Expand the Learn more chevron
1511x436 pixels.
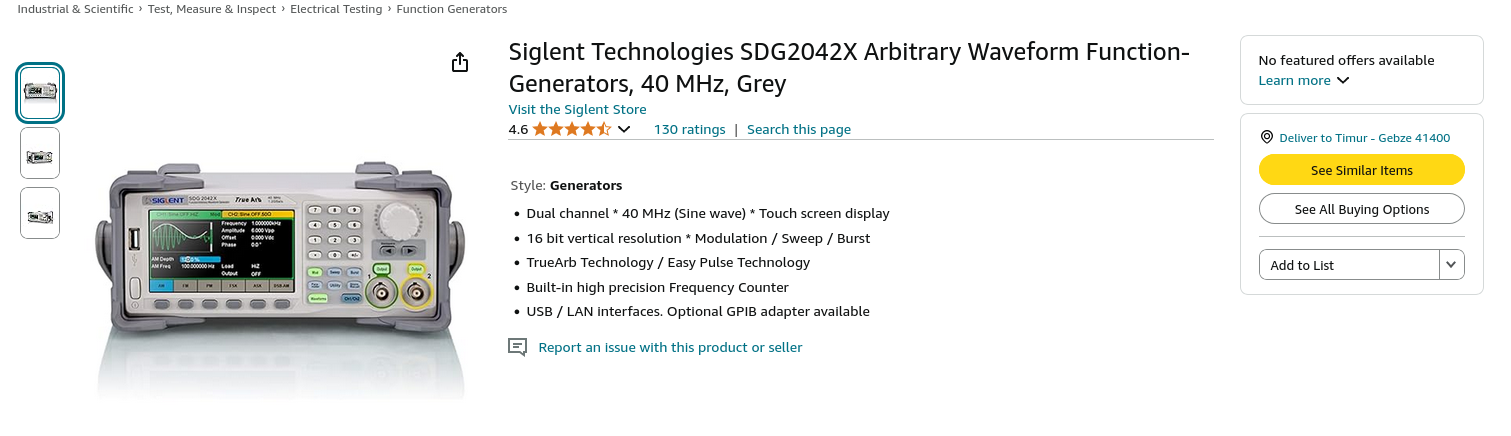(1343, 81)
